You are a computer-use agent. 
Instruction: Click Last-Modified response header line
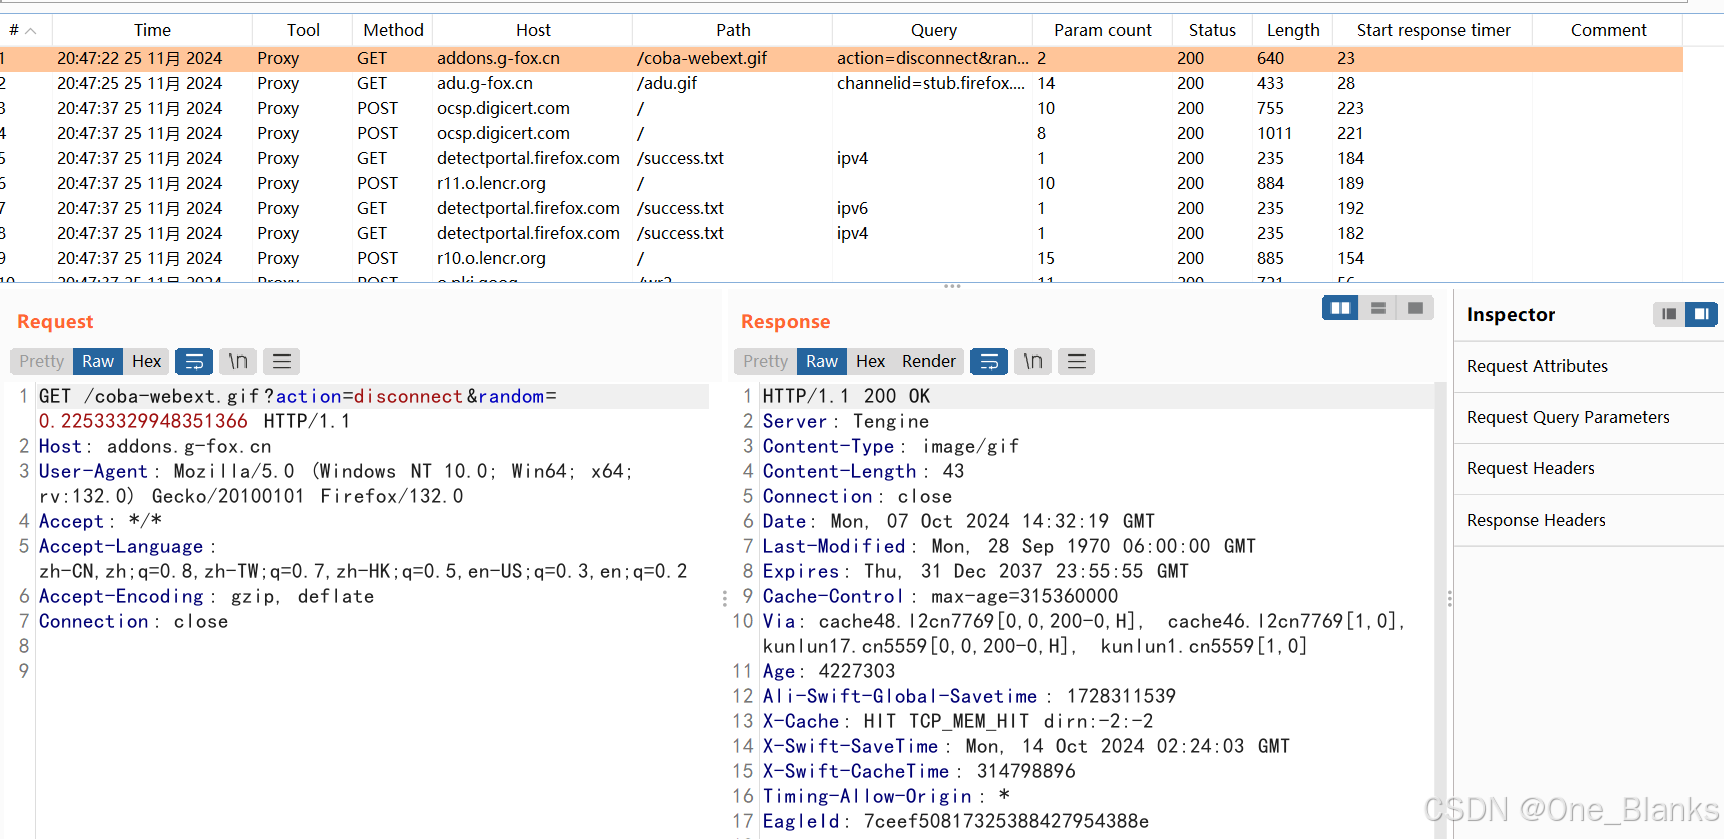point(1009,546)
